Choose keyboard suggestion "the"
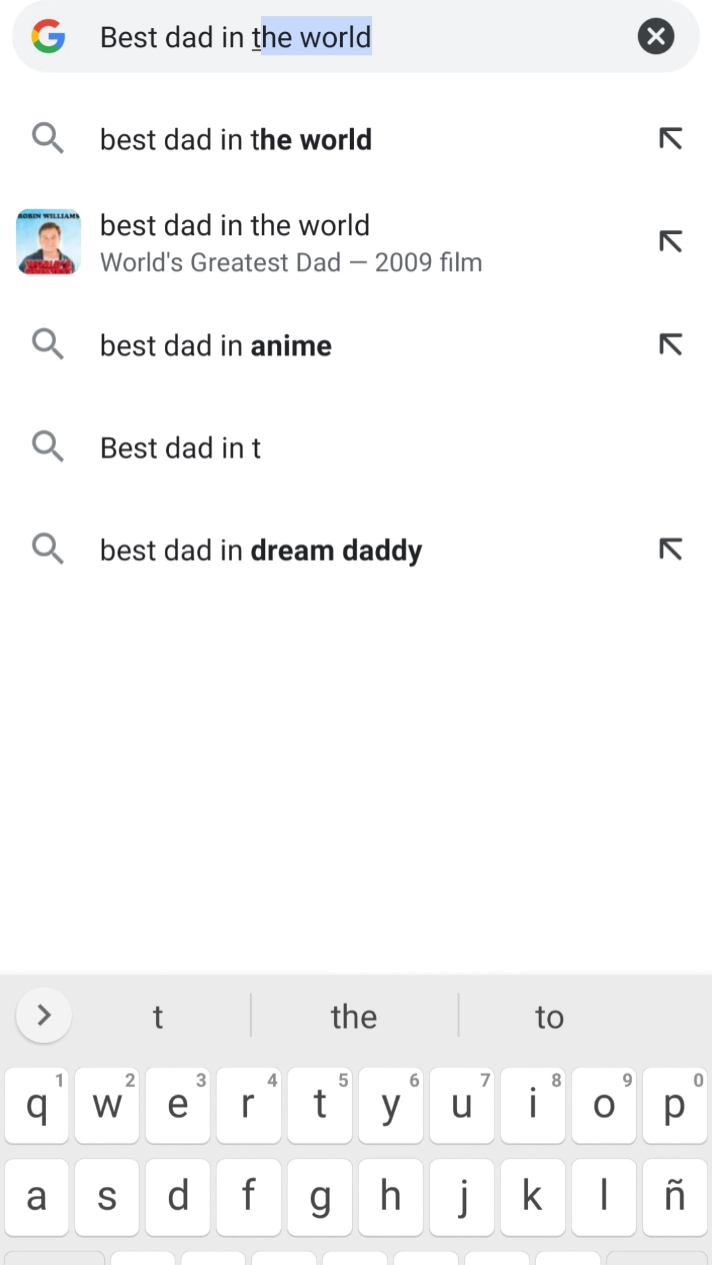This screenshot has width=712, height=1265. 354,1017
